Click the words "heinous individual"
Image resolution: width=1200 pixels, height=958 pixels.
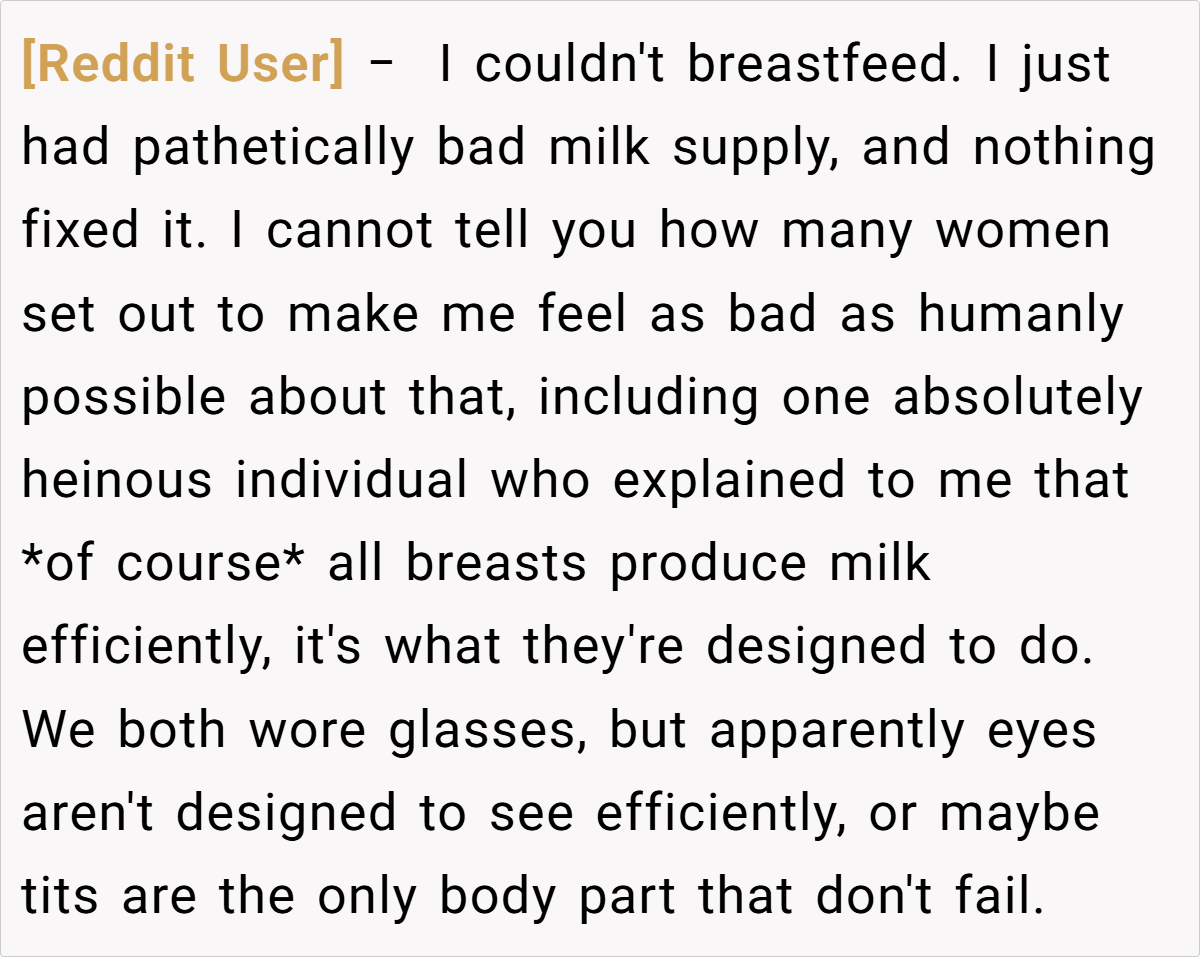[245, 480]
